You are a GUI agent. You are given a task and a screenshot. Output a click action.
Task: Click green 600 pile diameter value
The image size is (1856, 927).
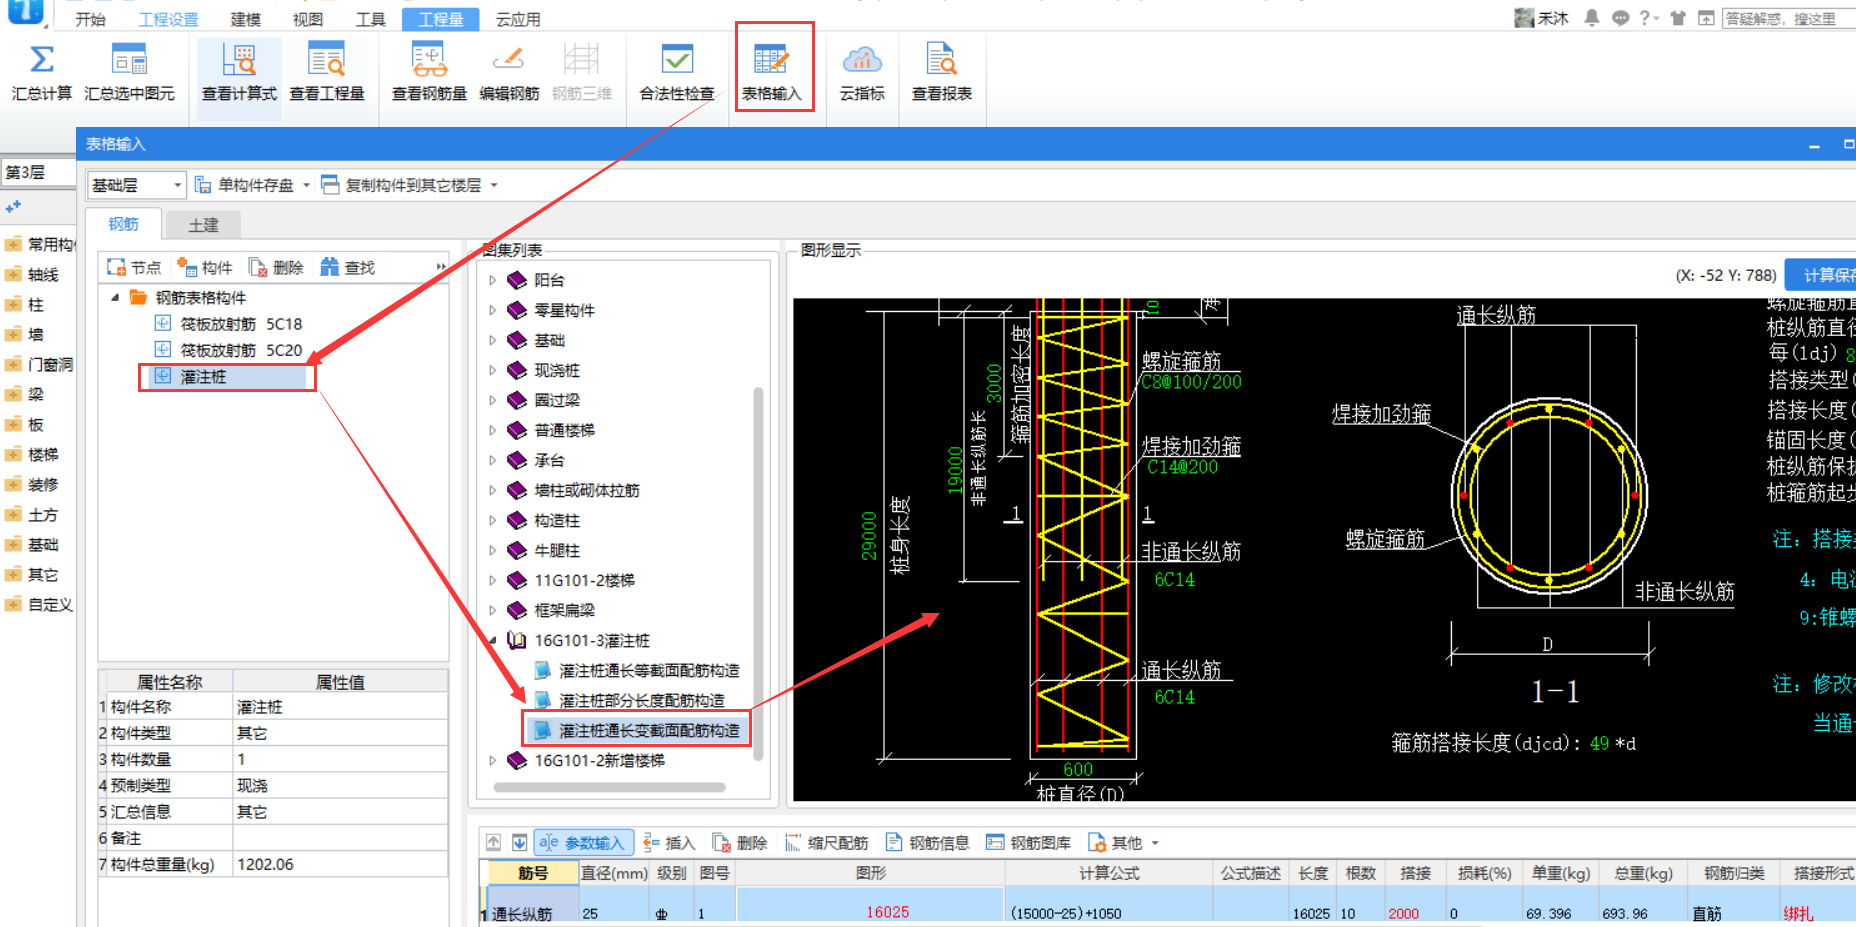(x=1078, y=769)
